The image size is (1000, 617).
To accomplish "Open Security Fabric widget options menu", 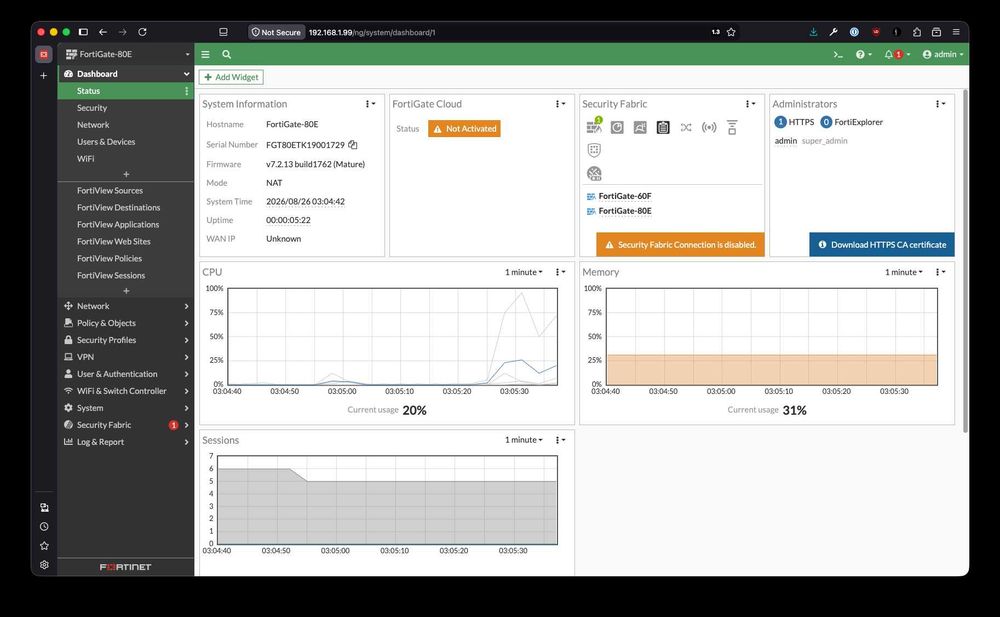I will click(x=750, y=104).
